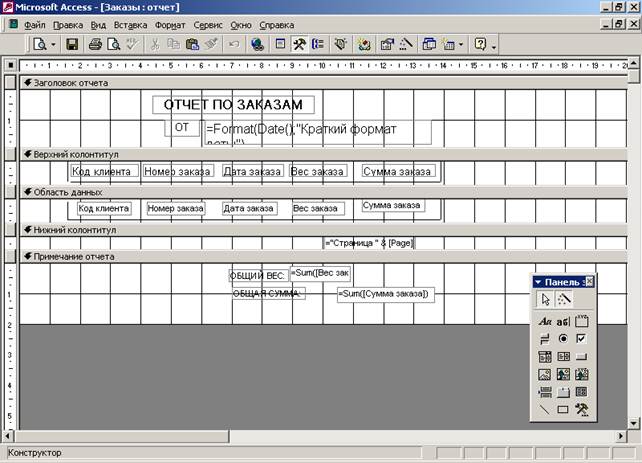Viewport: 642px width, 463px height.
Task: Select the Toggle Button tool in toolbox
Action: pos(545,339)
